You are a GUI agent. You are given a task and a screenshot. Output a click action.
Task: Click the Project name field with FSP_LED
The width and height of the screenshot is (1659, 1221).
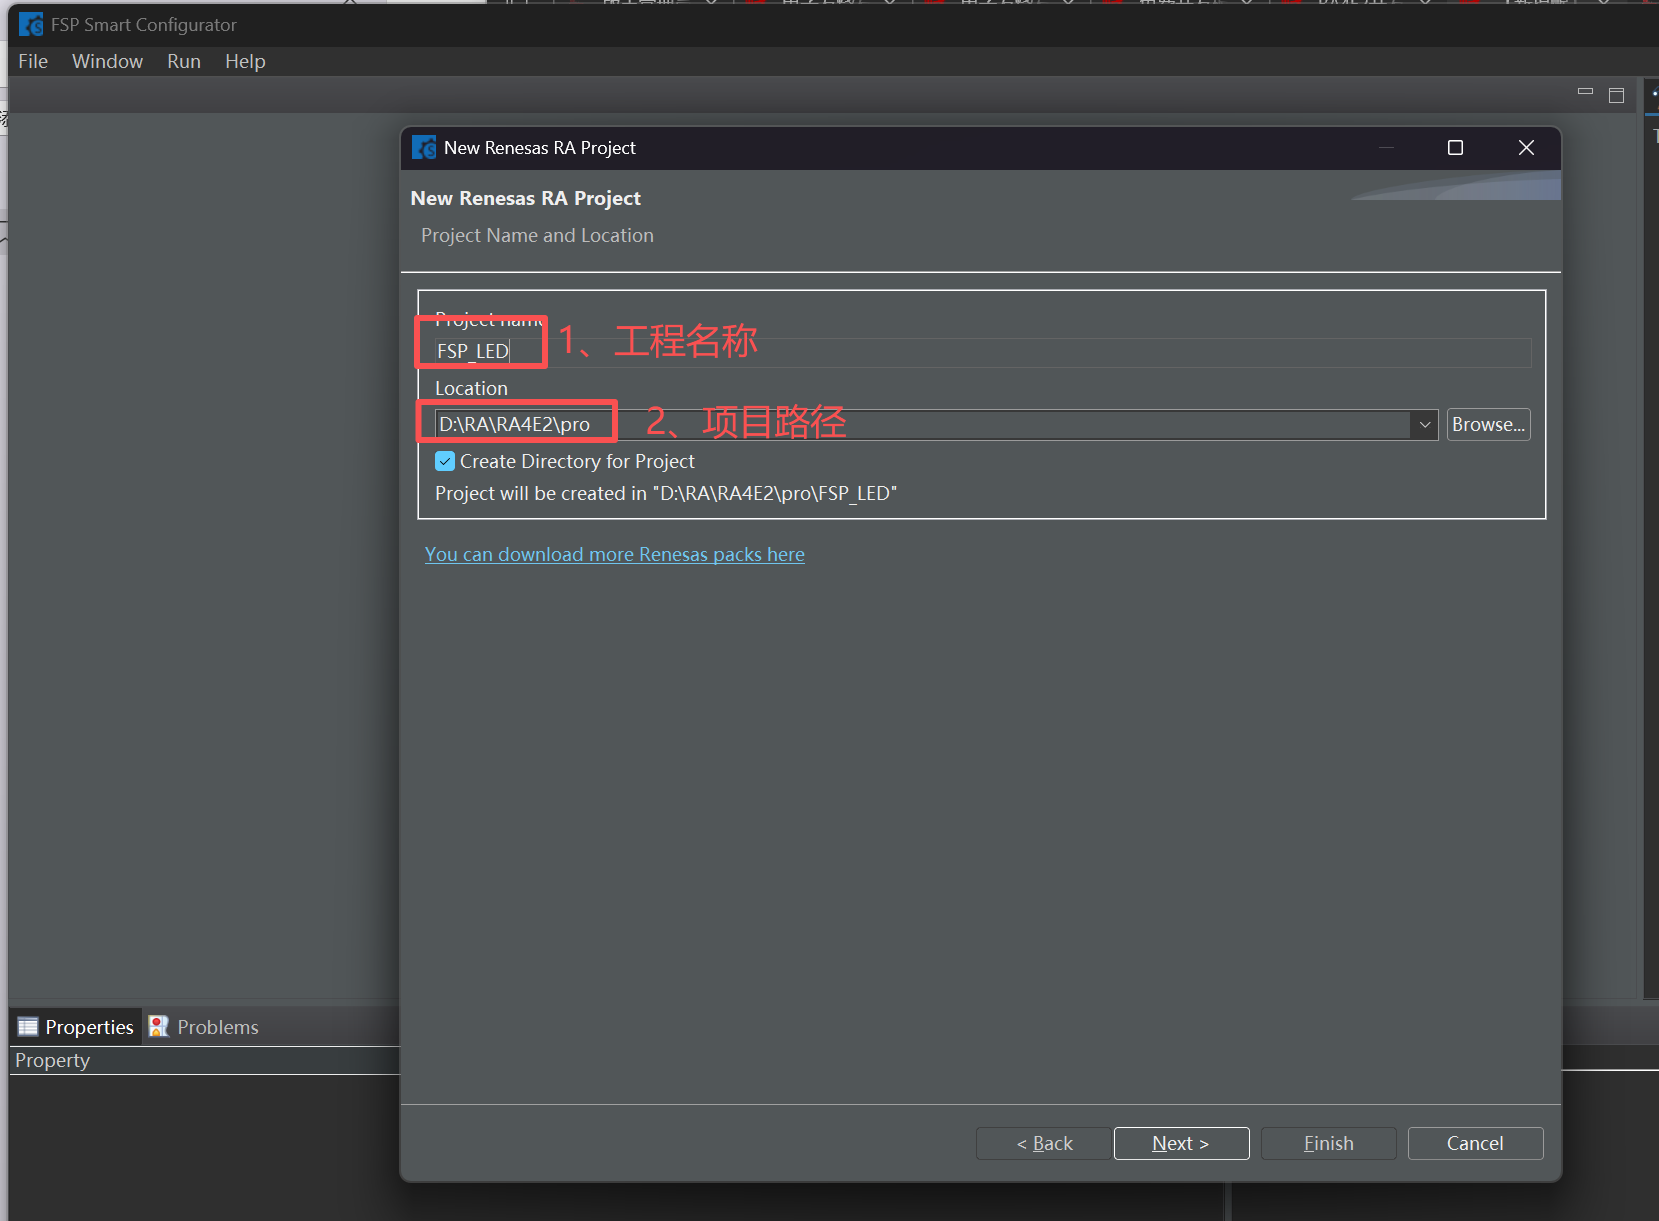click(x=982, y=352)
